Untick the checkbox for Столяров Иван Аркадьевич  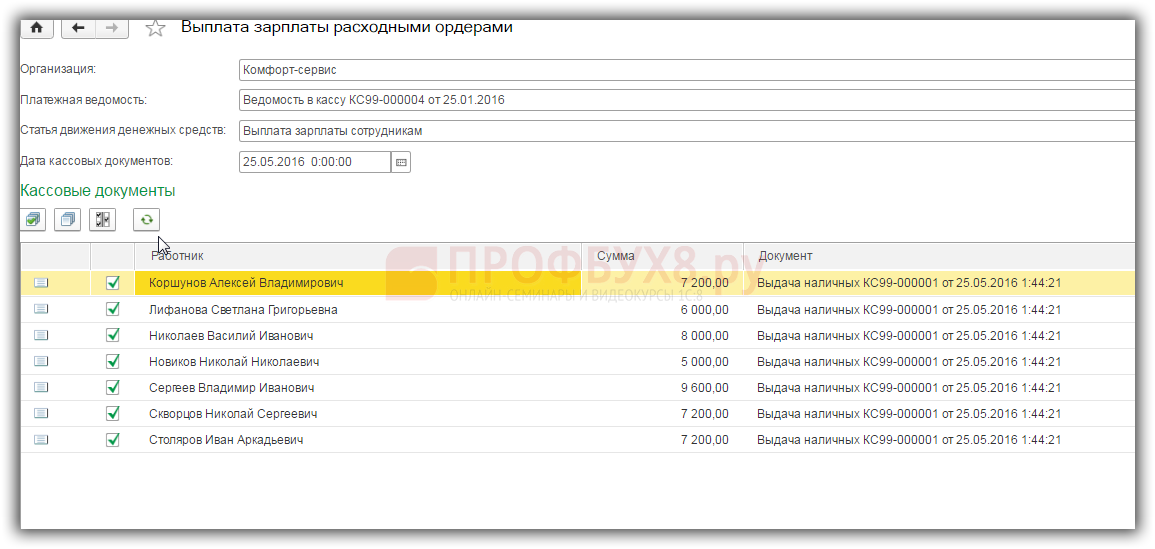point(113,439)
